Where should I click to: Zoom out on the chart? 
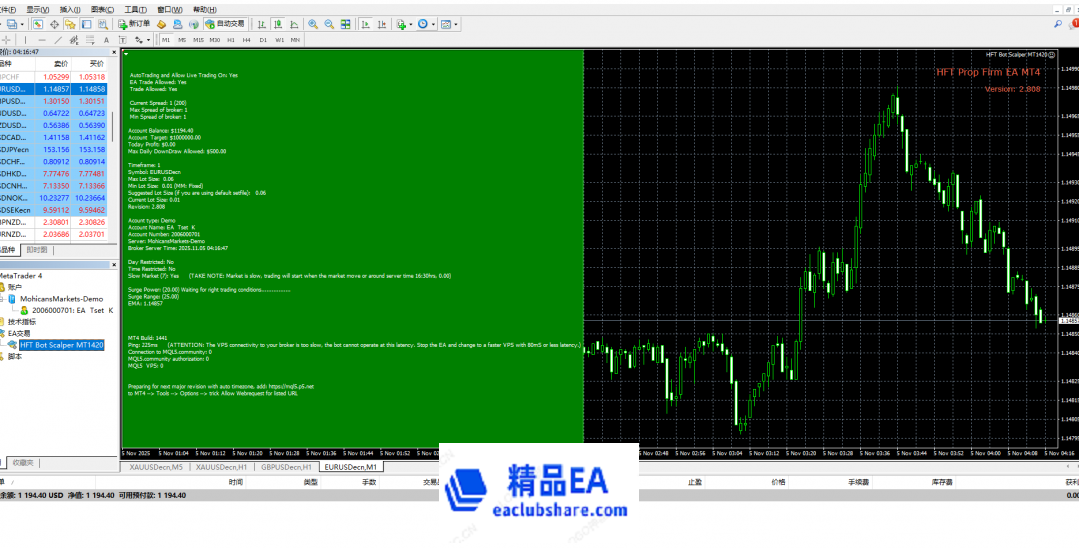click(329, 23)
